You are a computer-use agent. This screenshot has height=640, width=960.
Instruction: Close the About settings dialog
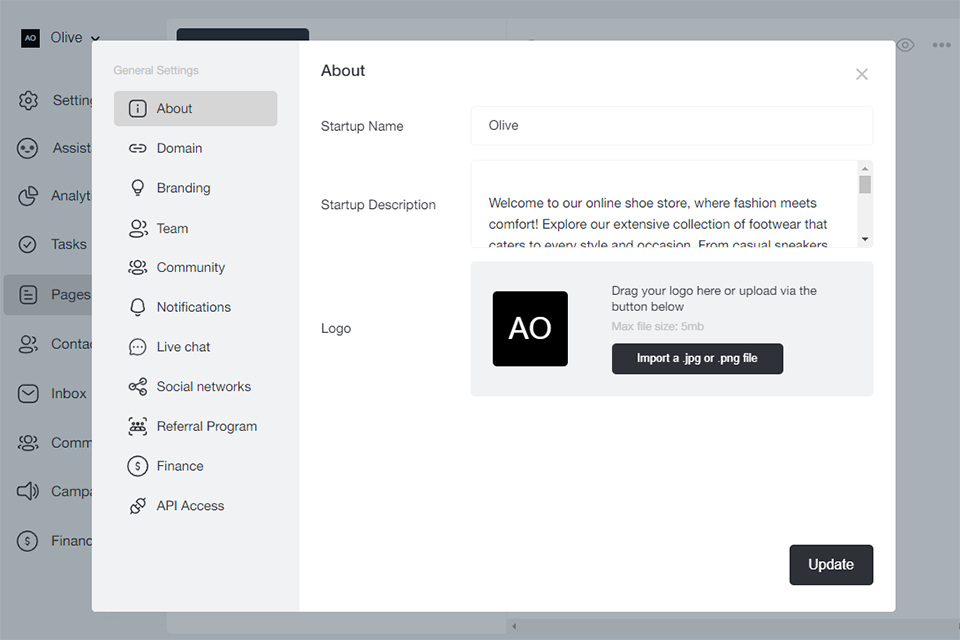tap(862, 74)
